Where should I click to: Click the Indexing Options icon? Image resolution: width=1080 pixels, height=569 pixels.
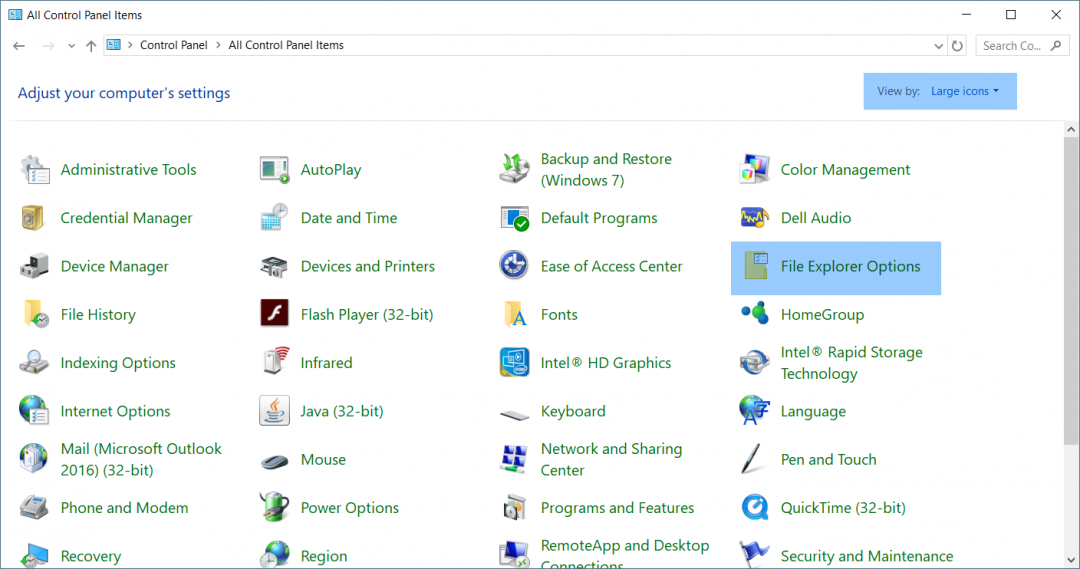(34, 362)
